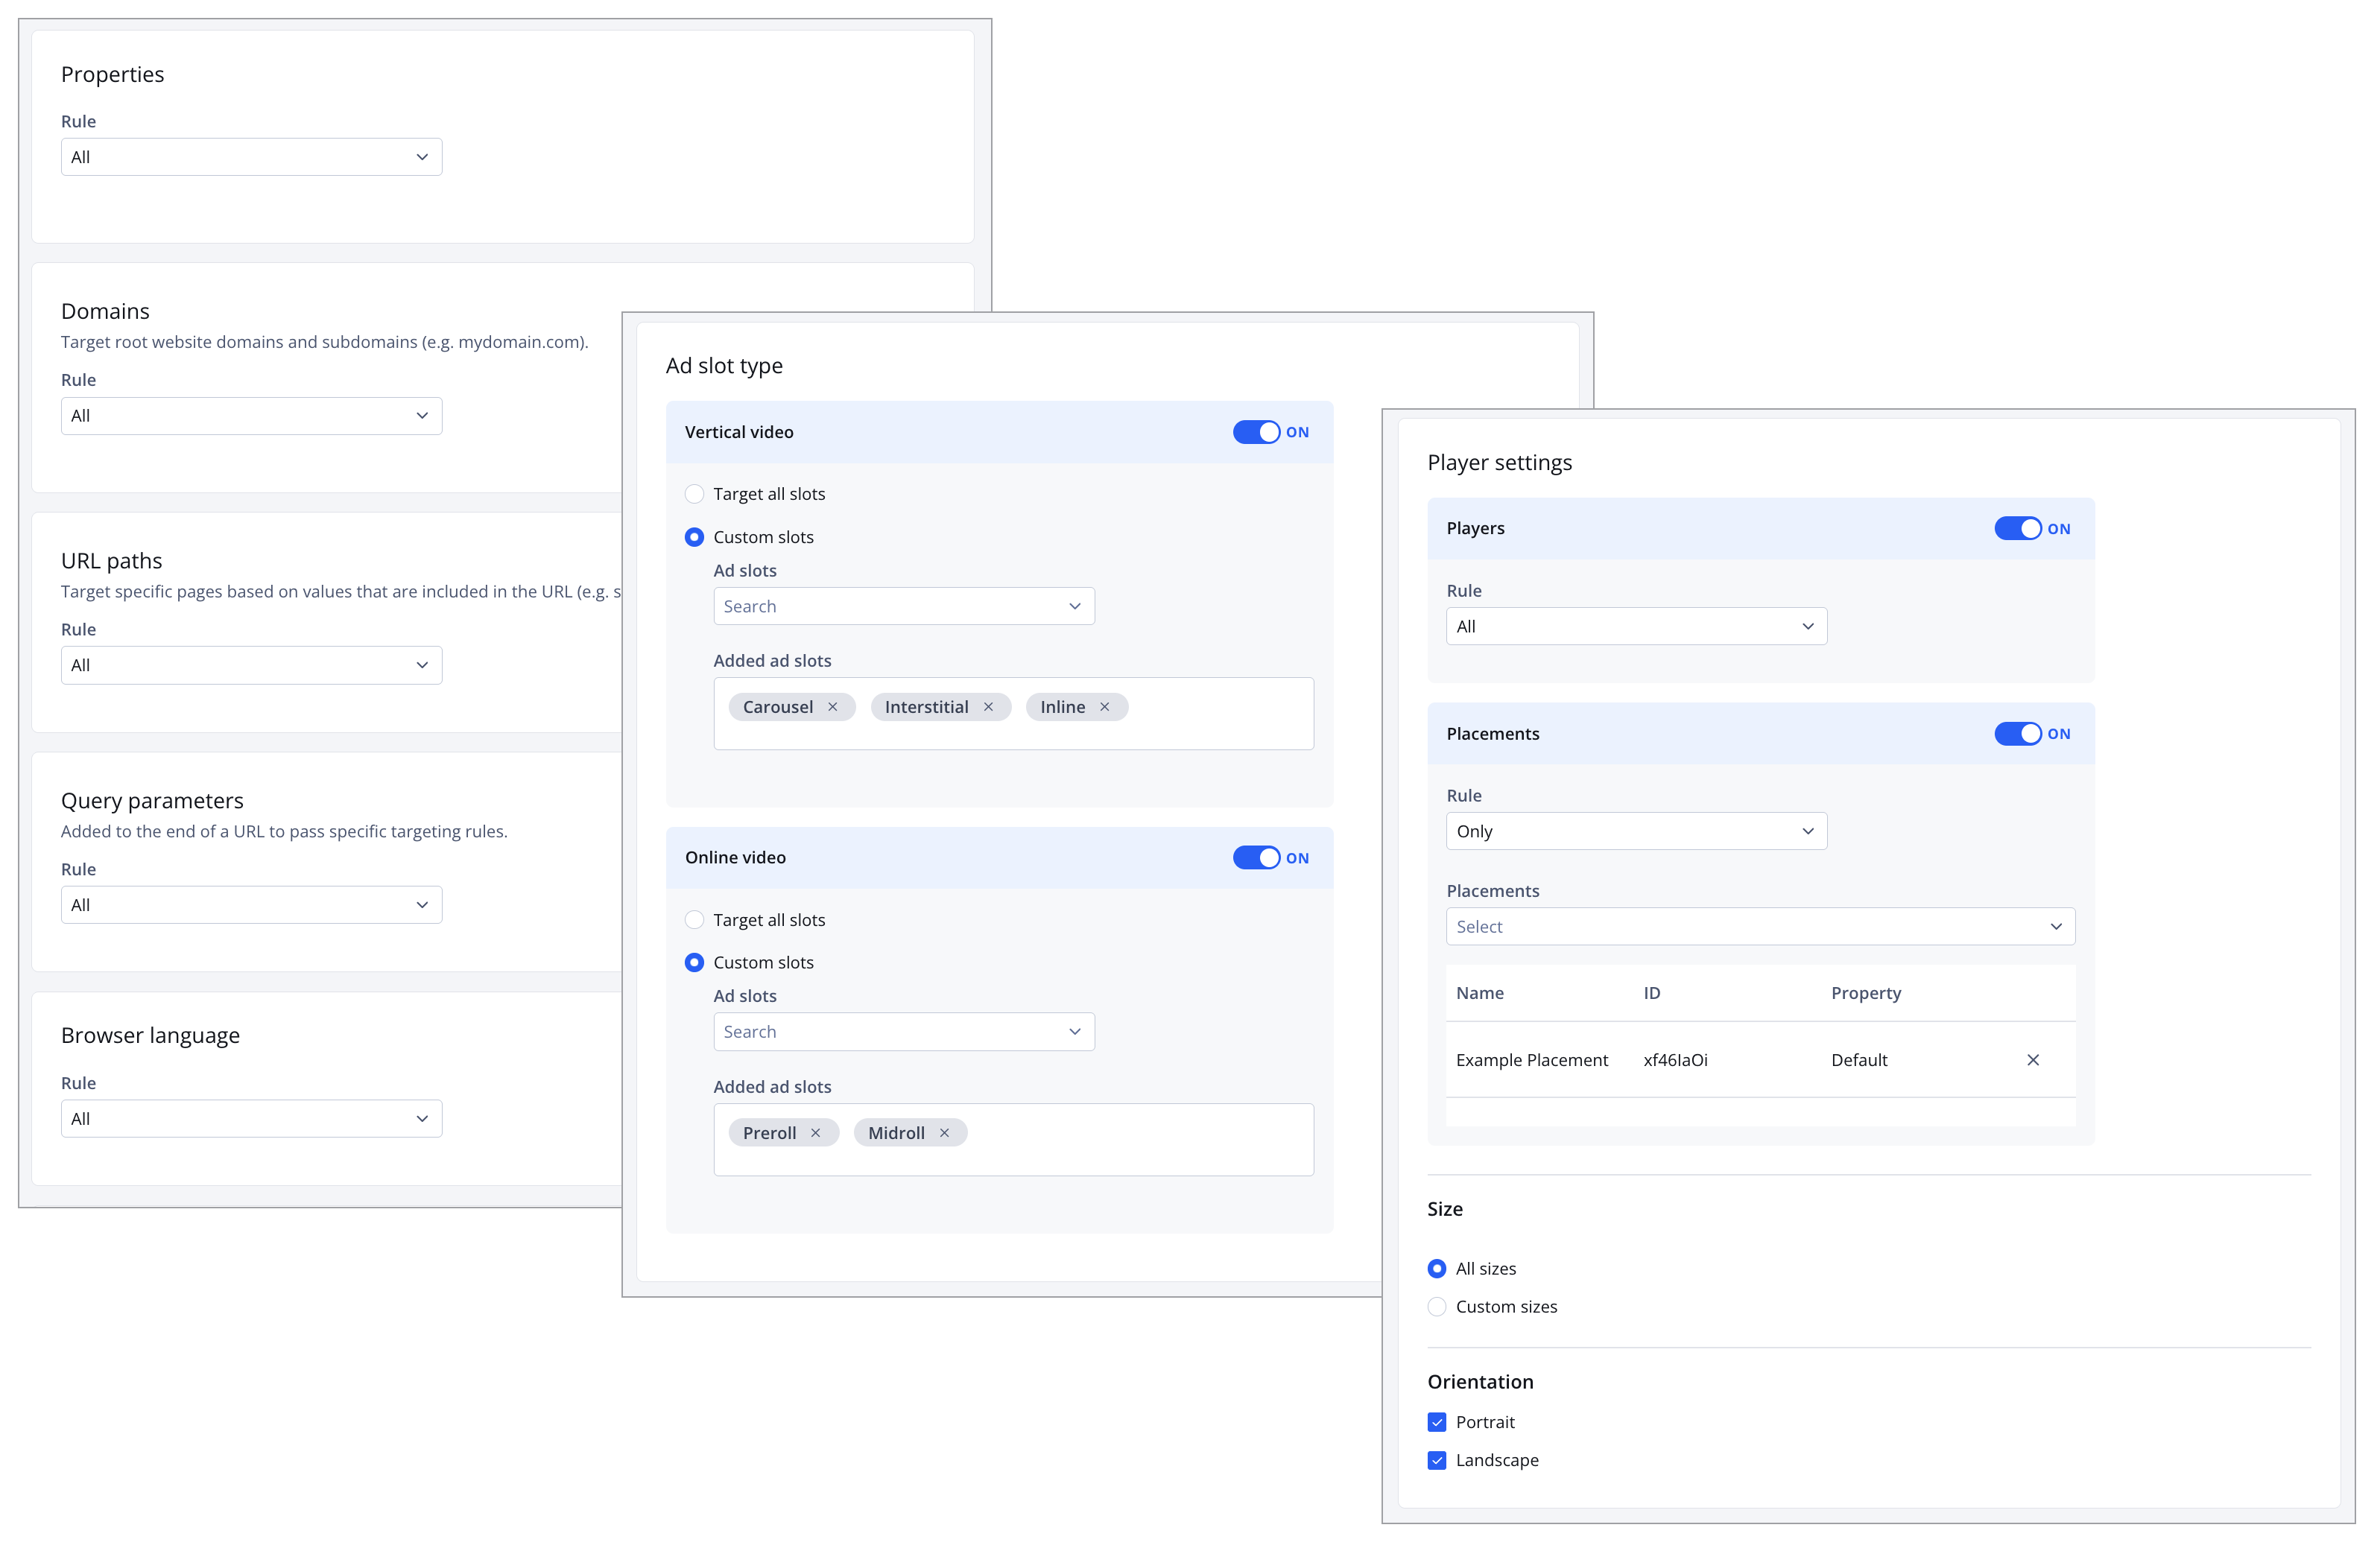Delete the Example Placement row
The width and height of the screenshot is (2380, 1551).
point(2033,1060)
